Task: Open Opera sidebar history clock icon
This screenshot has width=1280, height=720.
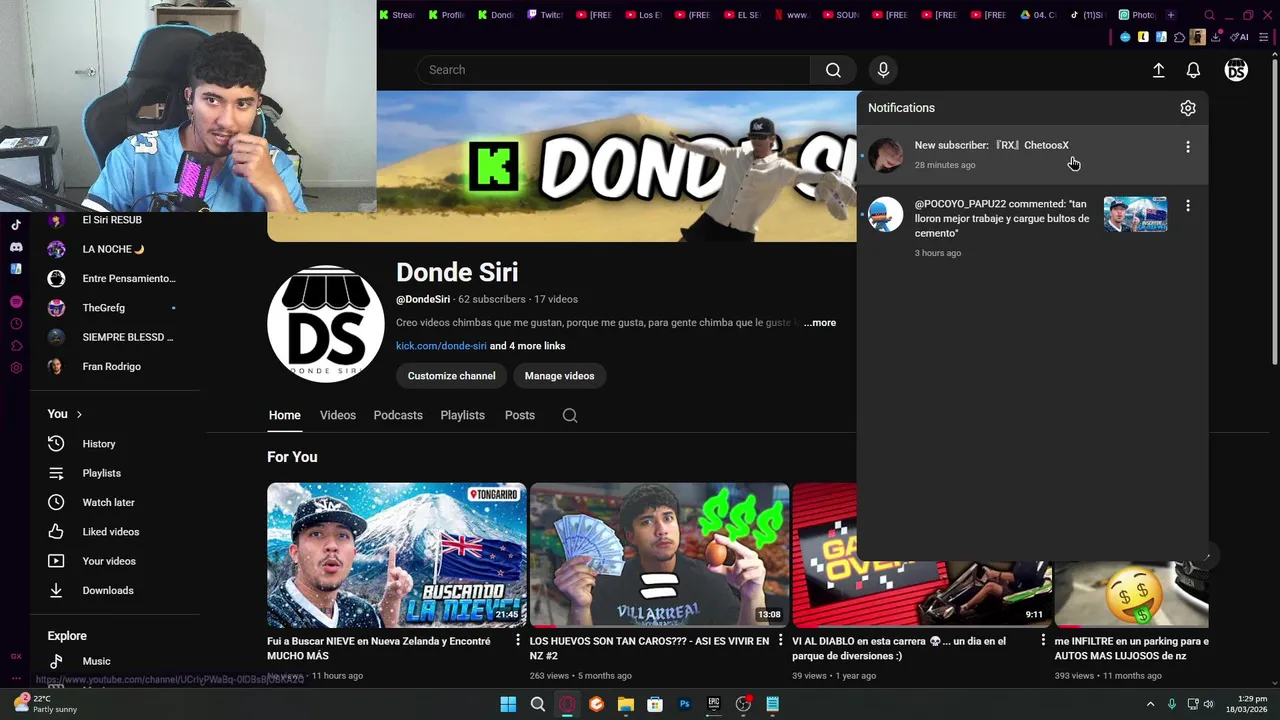Action: (16, 324)
